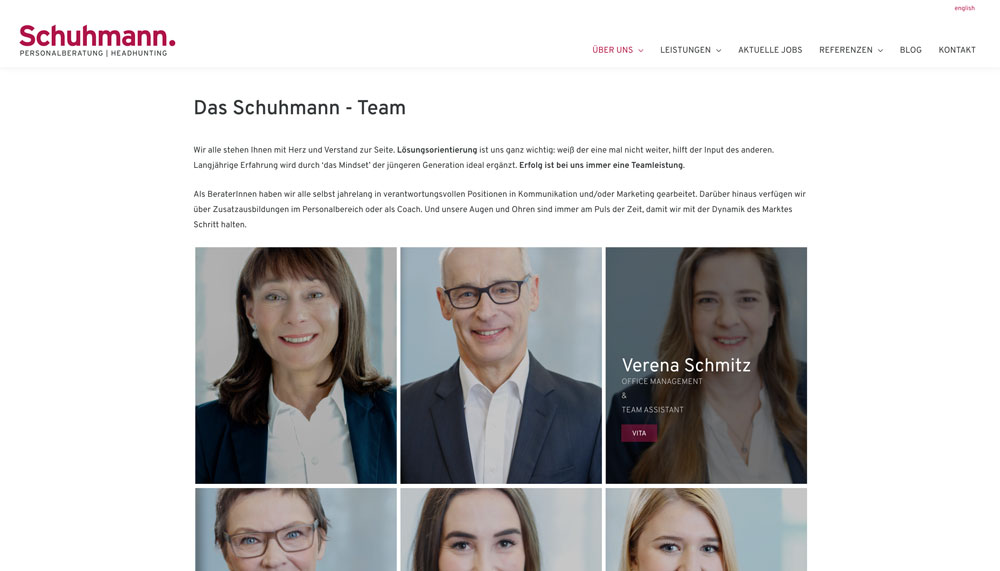
Task: Open the Leistungen menu
Action: coord(685,50)
